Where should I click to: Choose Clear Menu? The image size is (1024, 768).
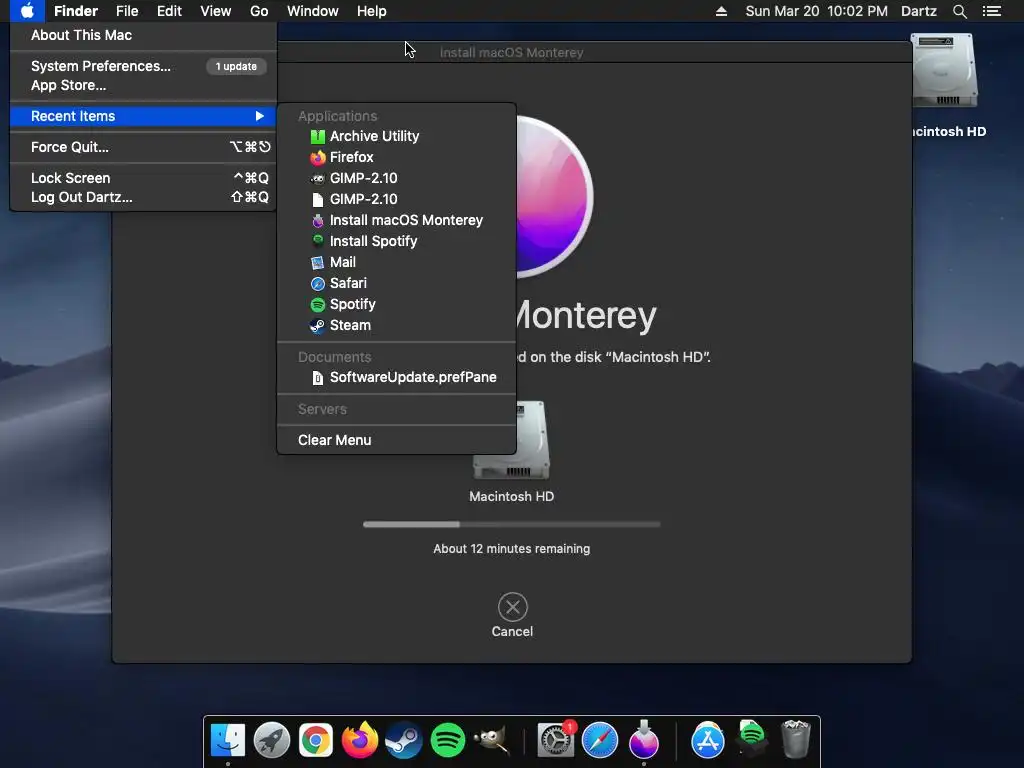pyautogui.click(x=396, y=440)
